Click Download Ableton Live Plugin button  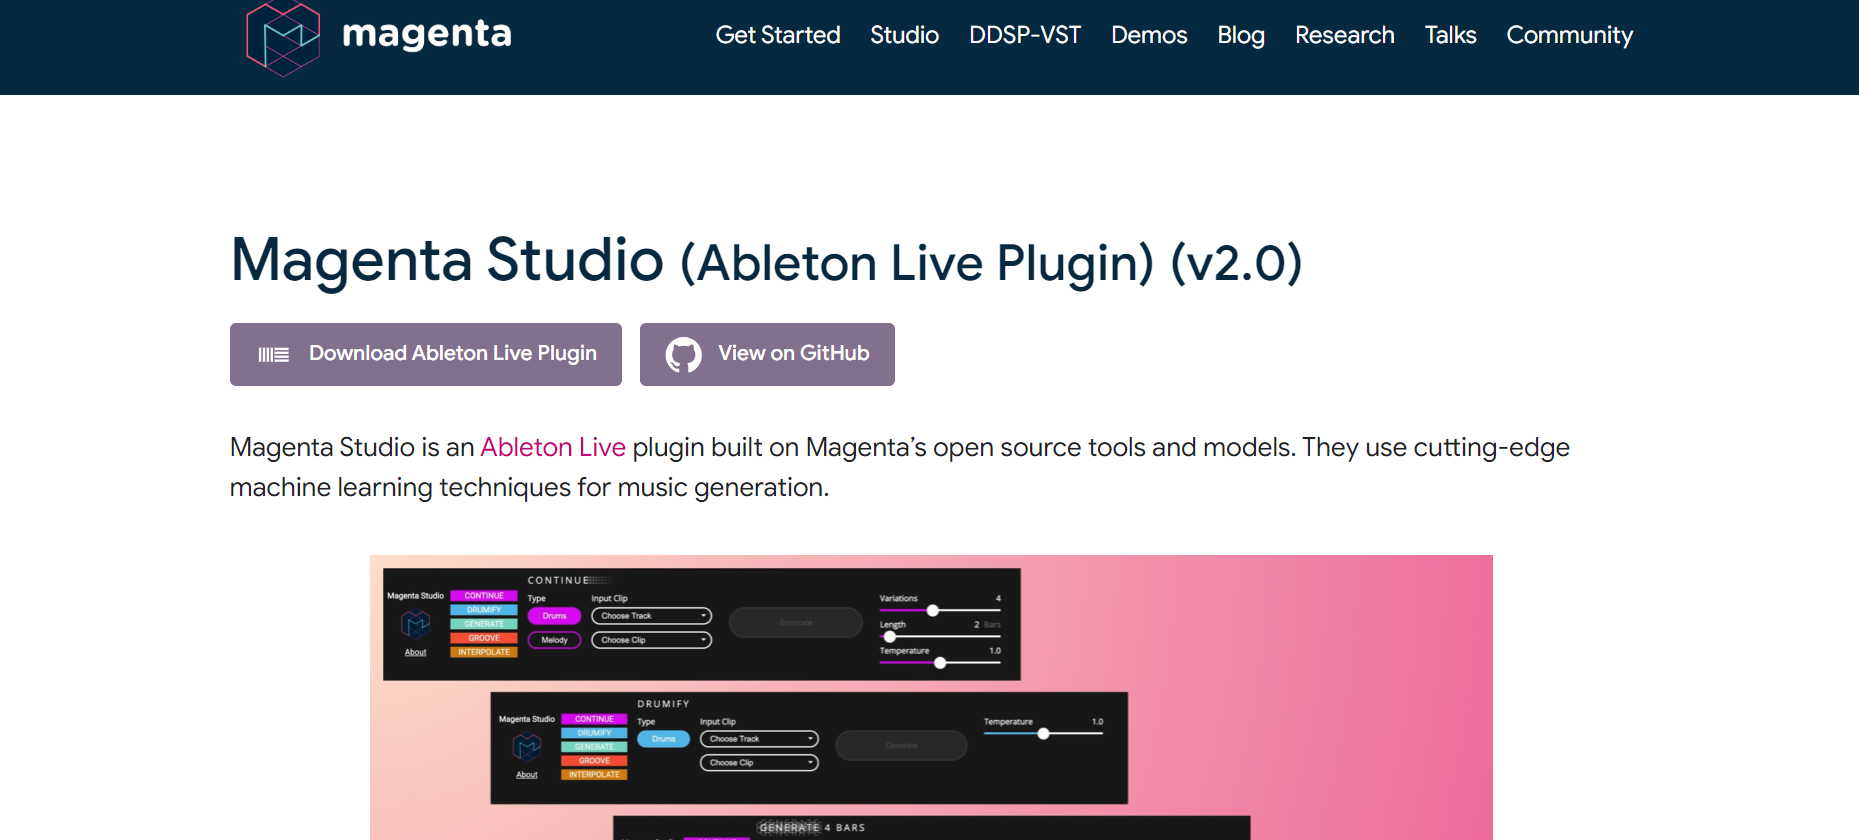point(426,354)
